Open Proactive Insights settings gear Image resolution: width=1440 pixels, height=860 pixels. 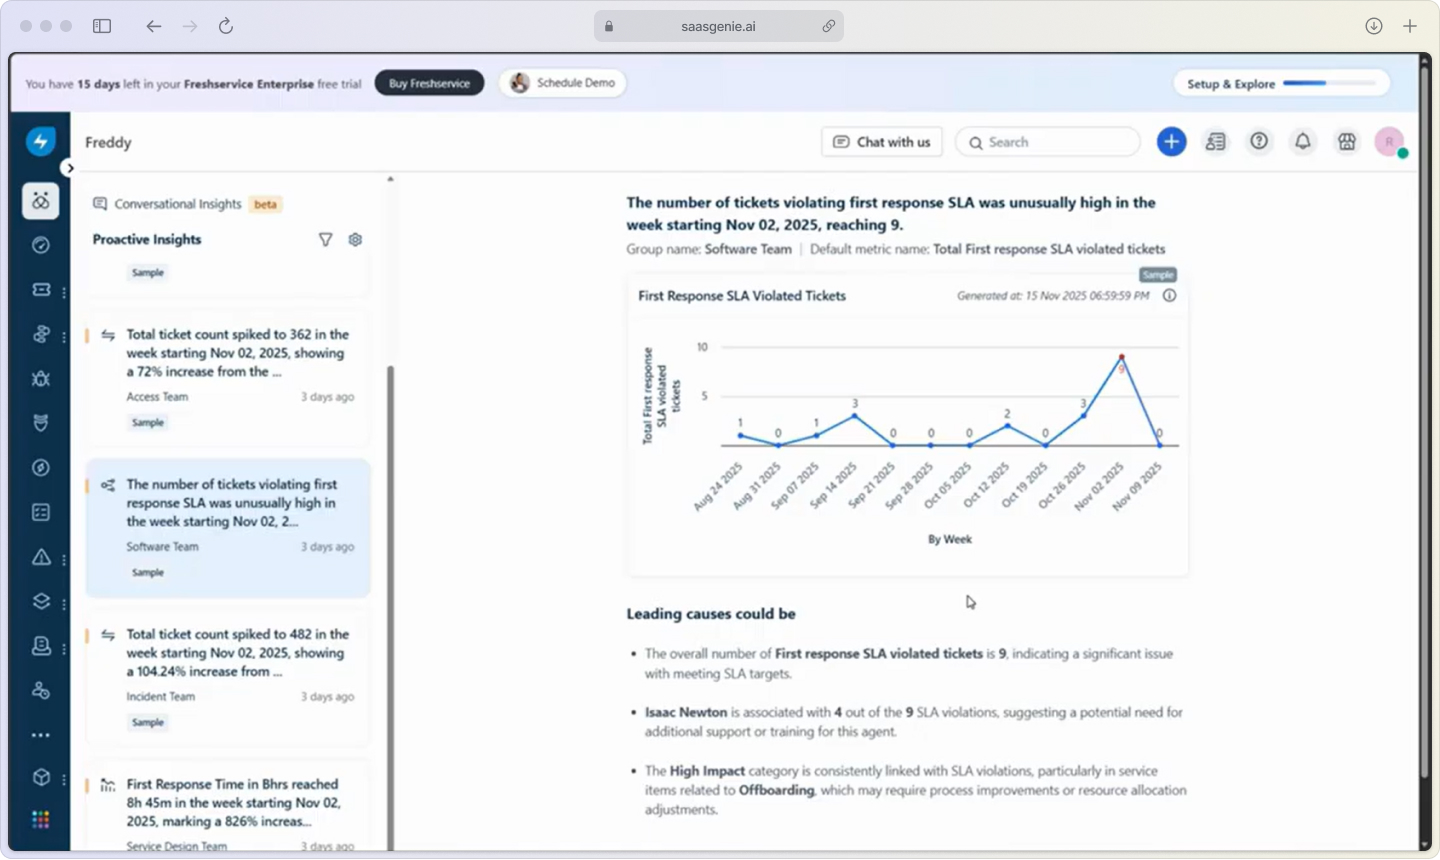point(355,240)
